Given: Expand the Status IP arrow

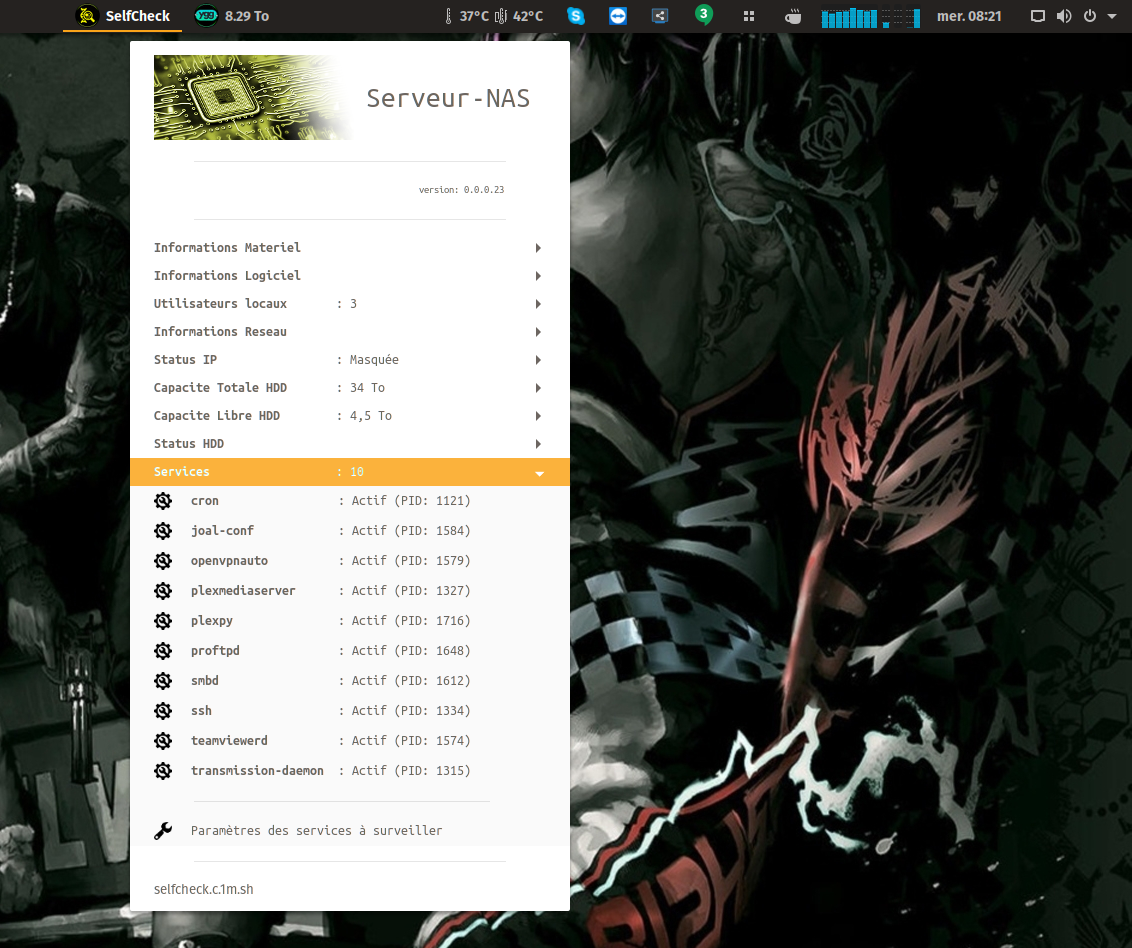Looking at the screenshot, I should [x=538, y=360].
